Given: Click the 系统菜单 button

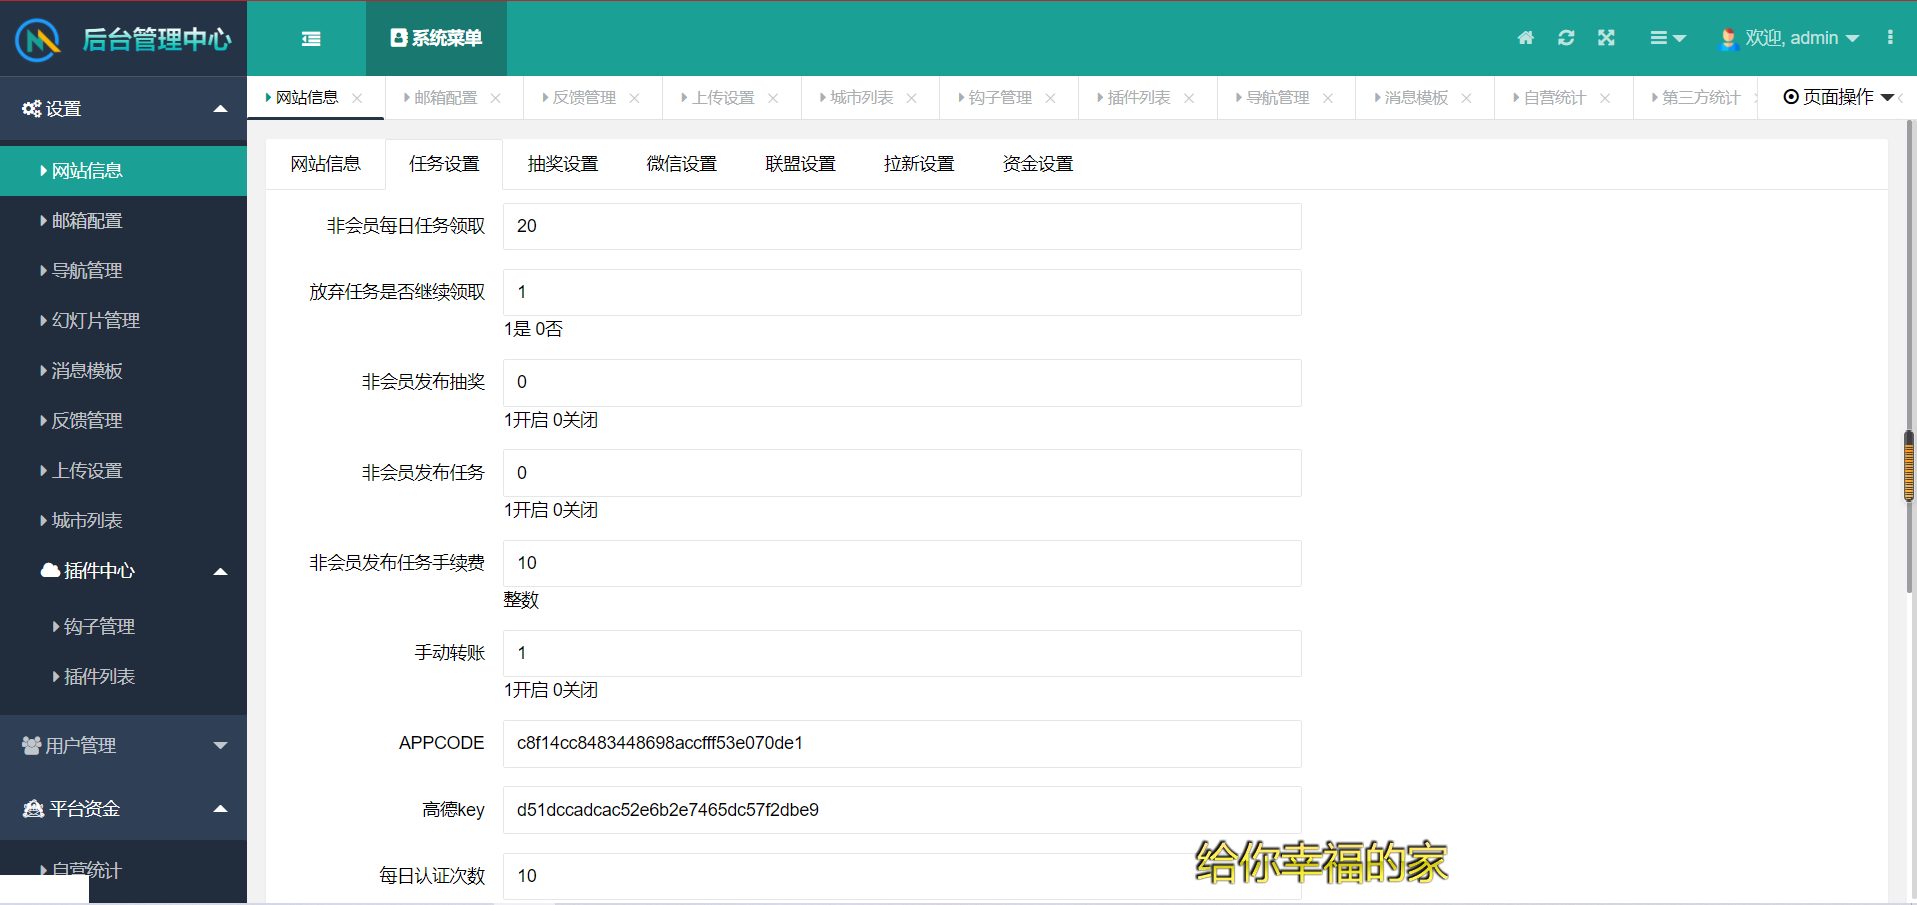Looking at the screenshot, I should click(436, 38).
